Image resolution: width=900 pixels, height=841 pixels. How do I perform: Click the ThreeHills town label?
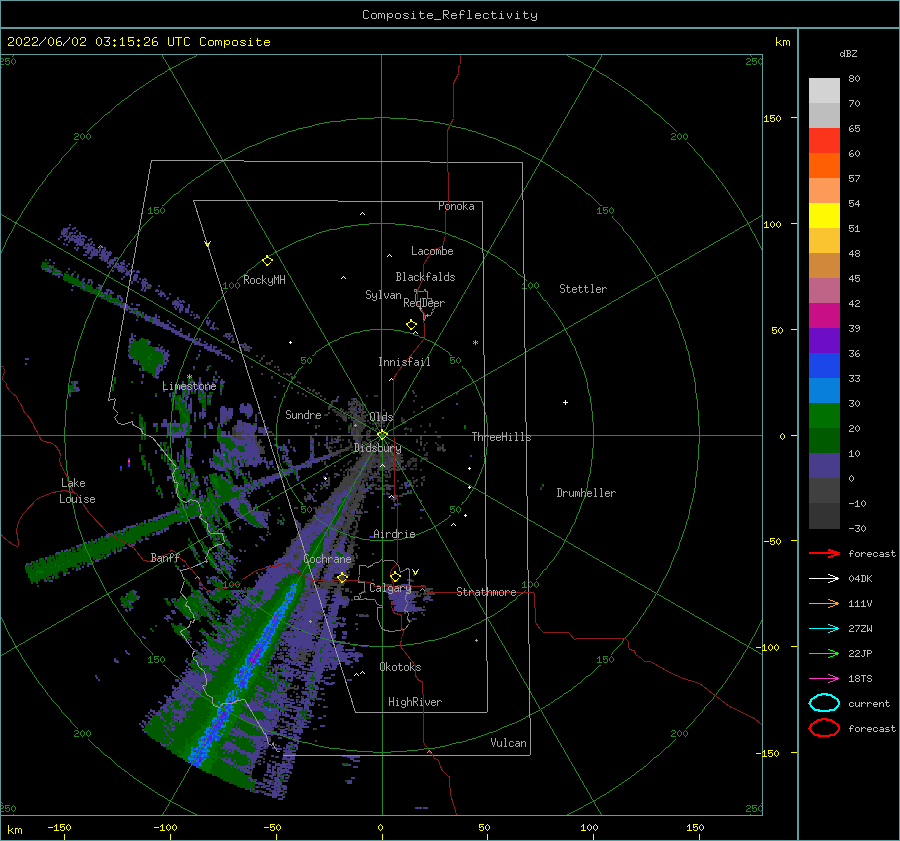[x=501, y=437]
